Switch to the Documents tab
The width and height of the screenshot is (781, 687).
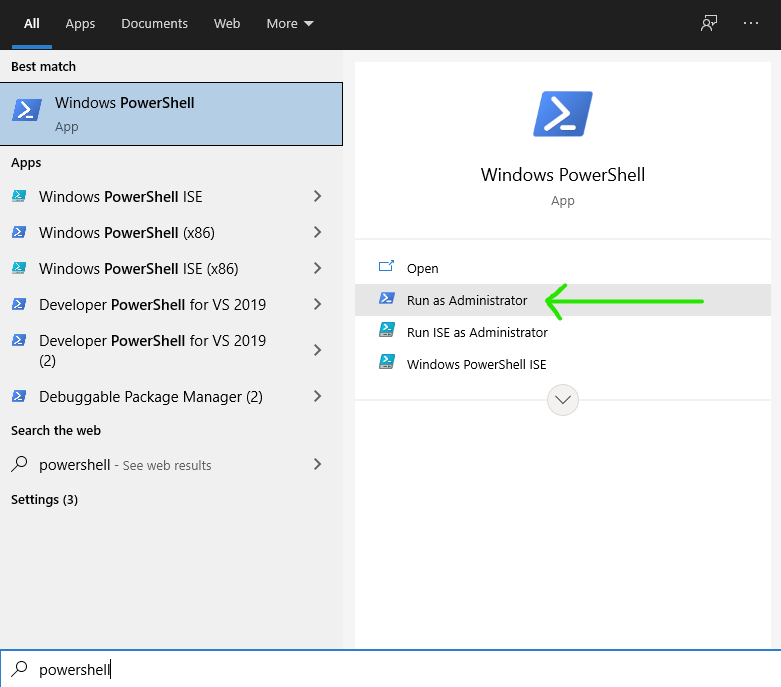click(154, 23)
